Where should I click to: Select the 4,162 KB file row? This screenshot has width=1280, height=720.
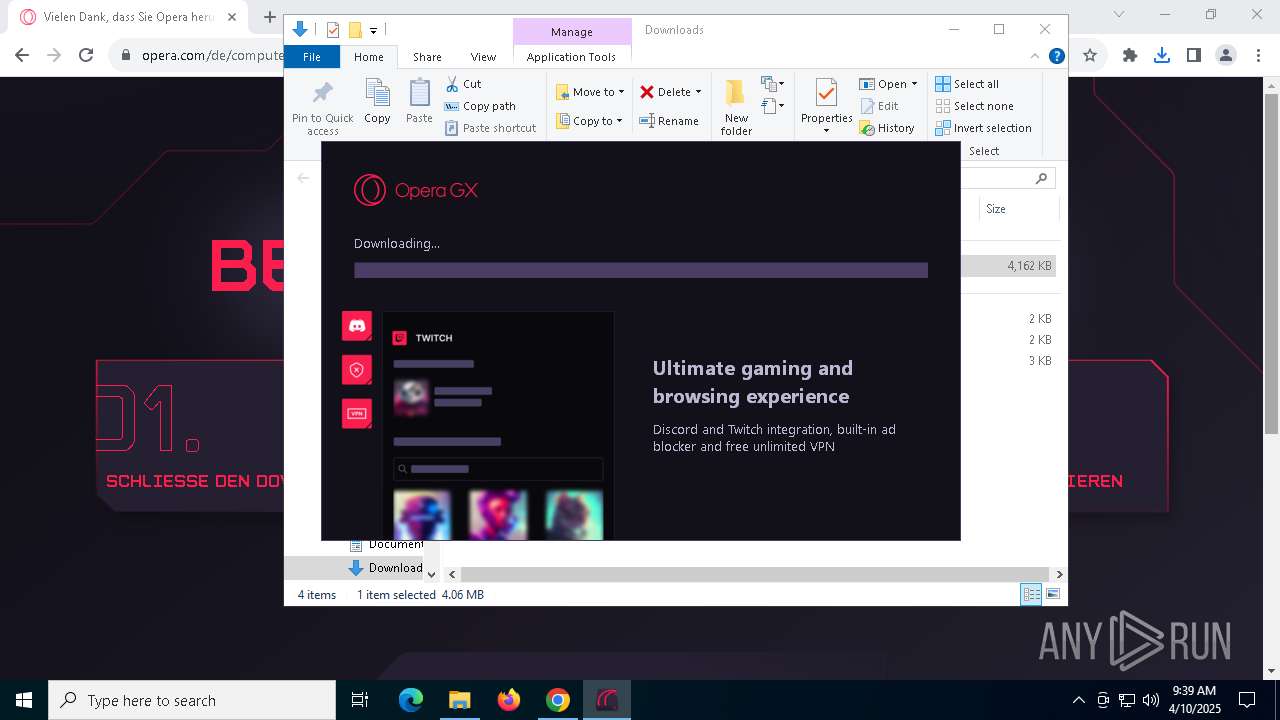1008,266
